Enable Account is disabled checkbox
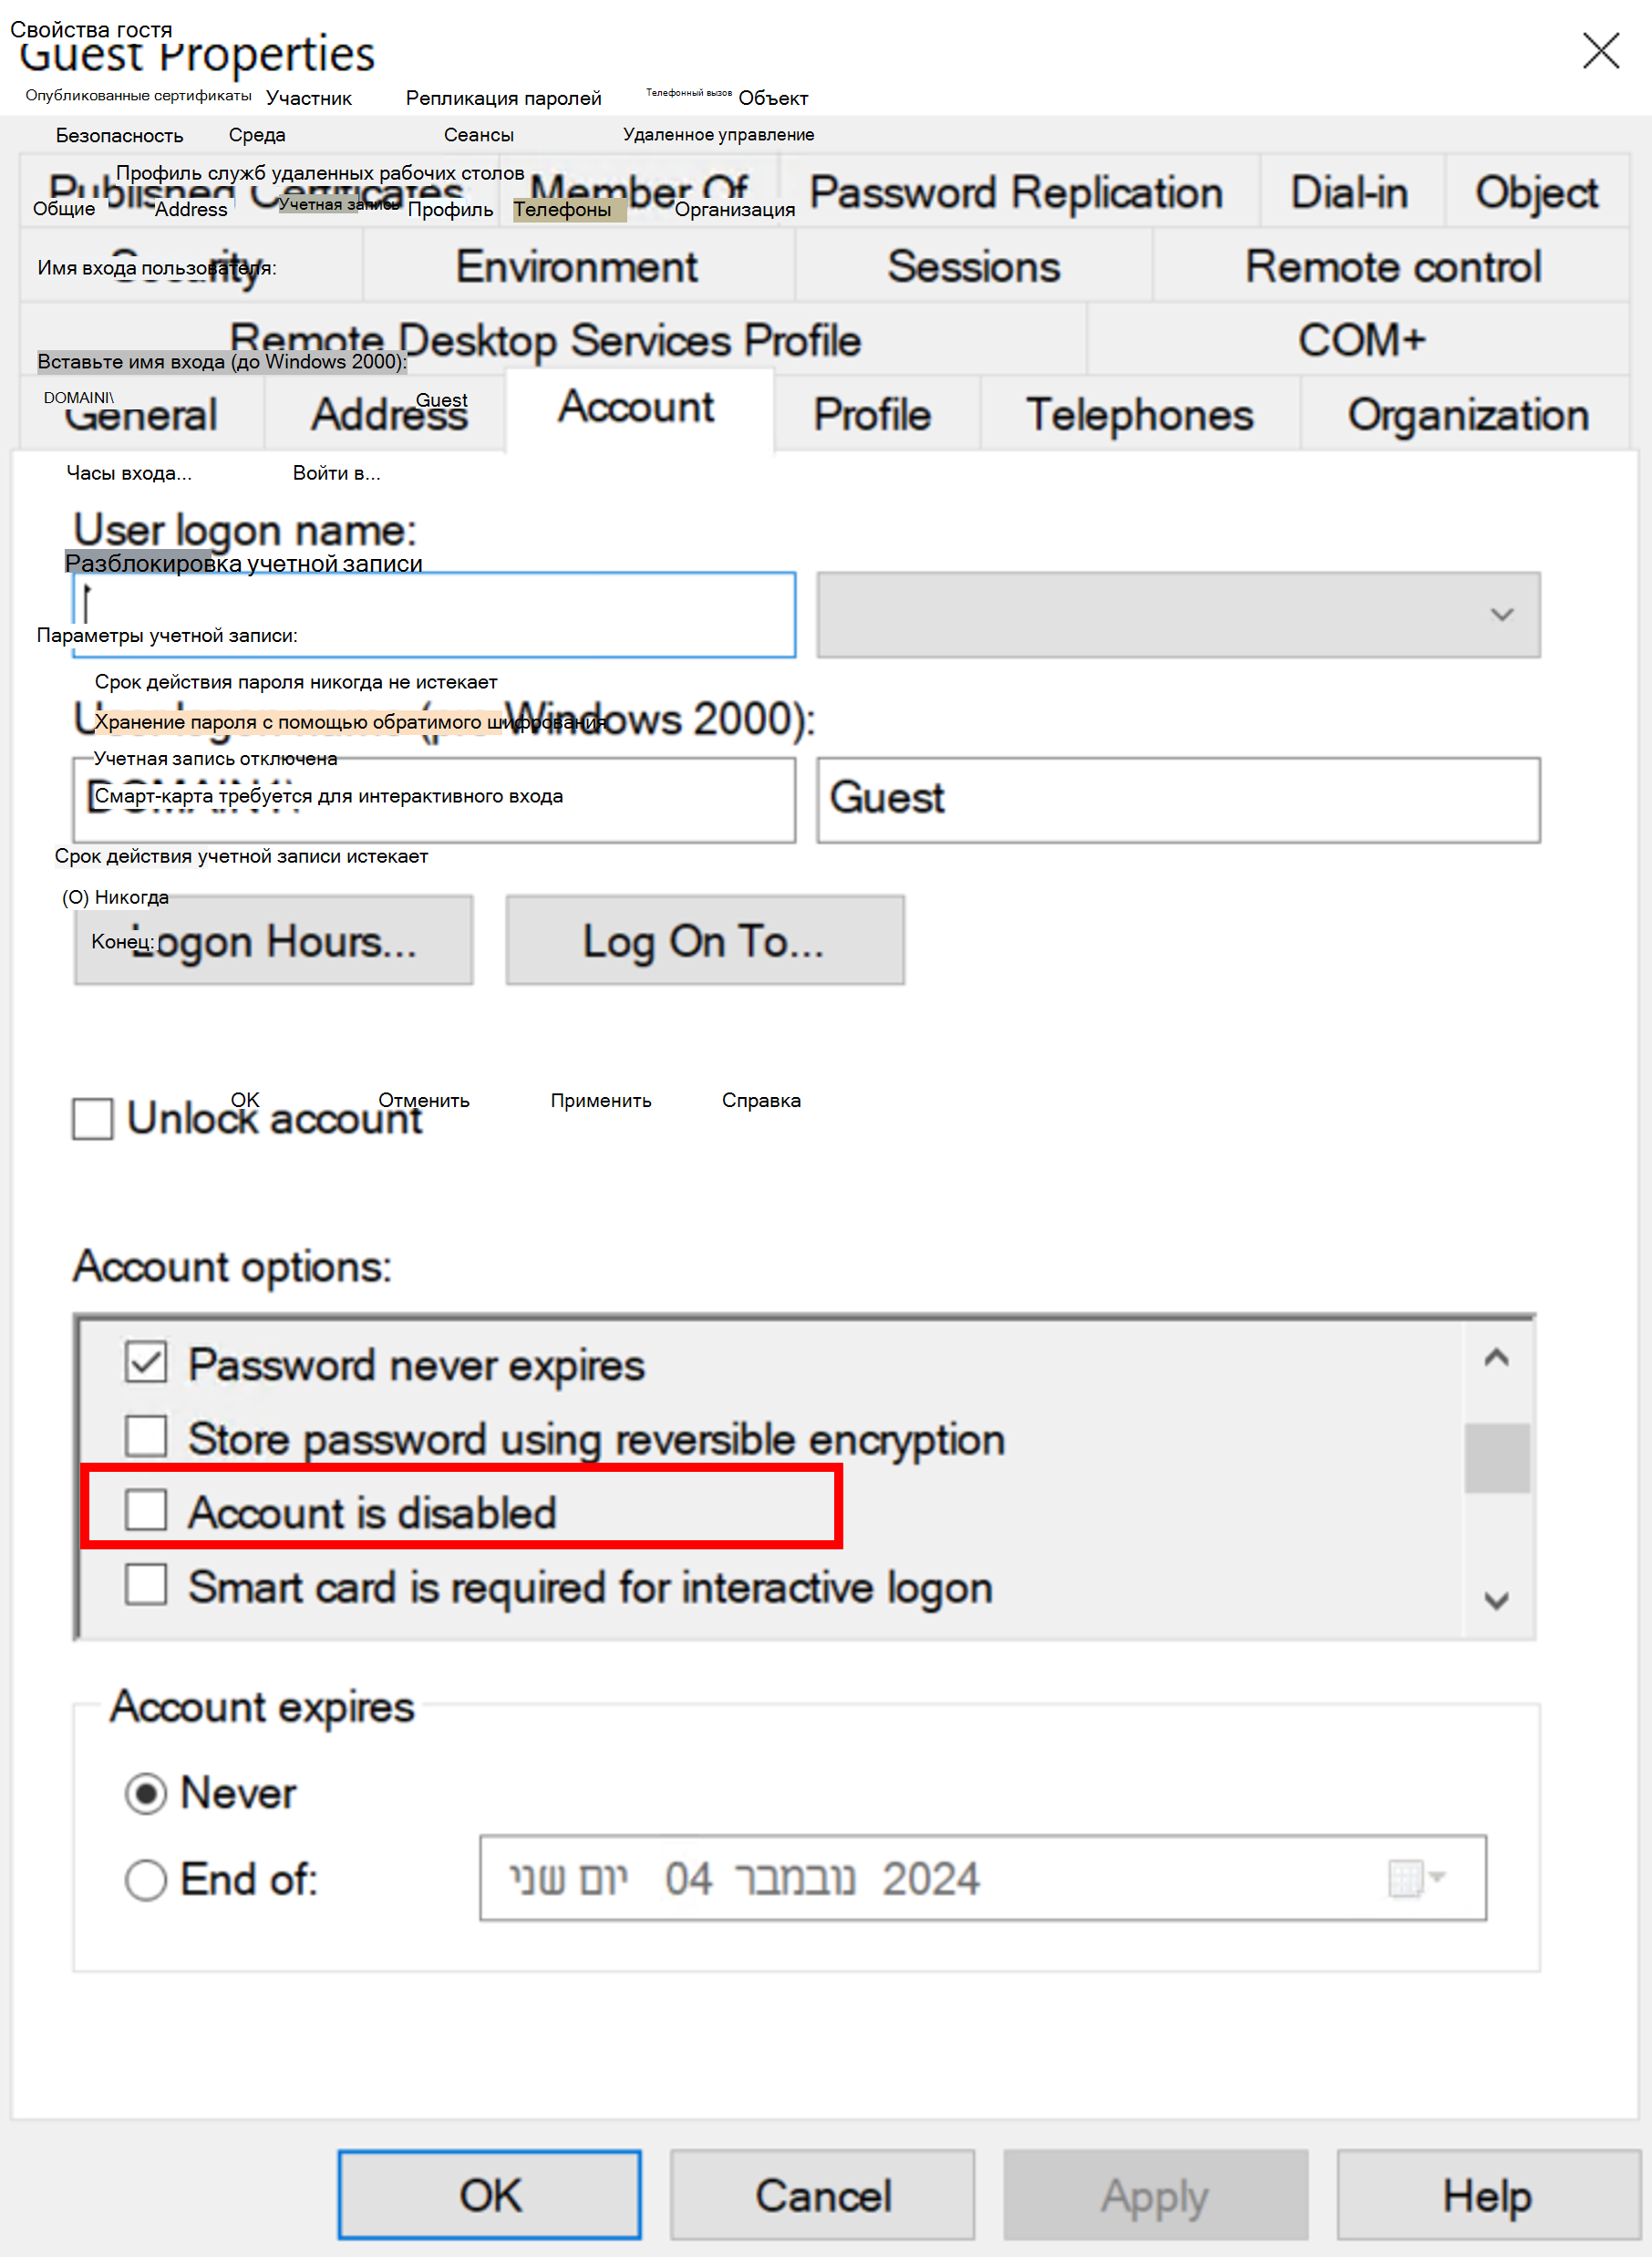This screenshot has height=2257, width=1652. (146, 1510)
